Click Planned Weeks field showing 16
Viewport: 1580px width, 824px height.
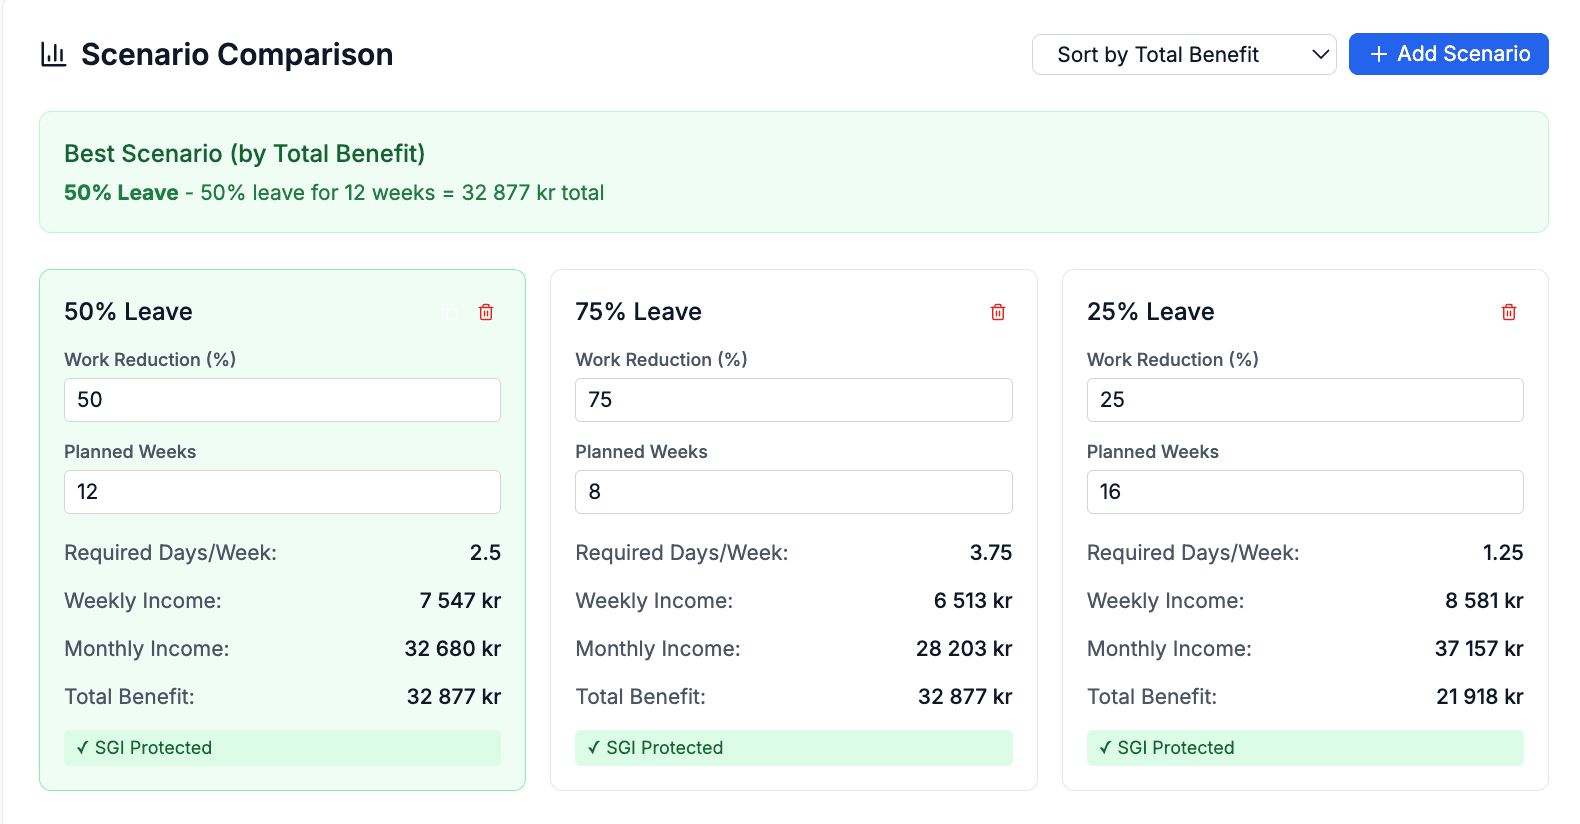pos(1304,492)
